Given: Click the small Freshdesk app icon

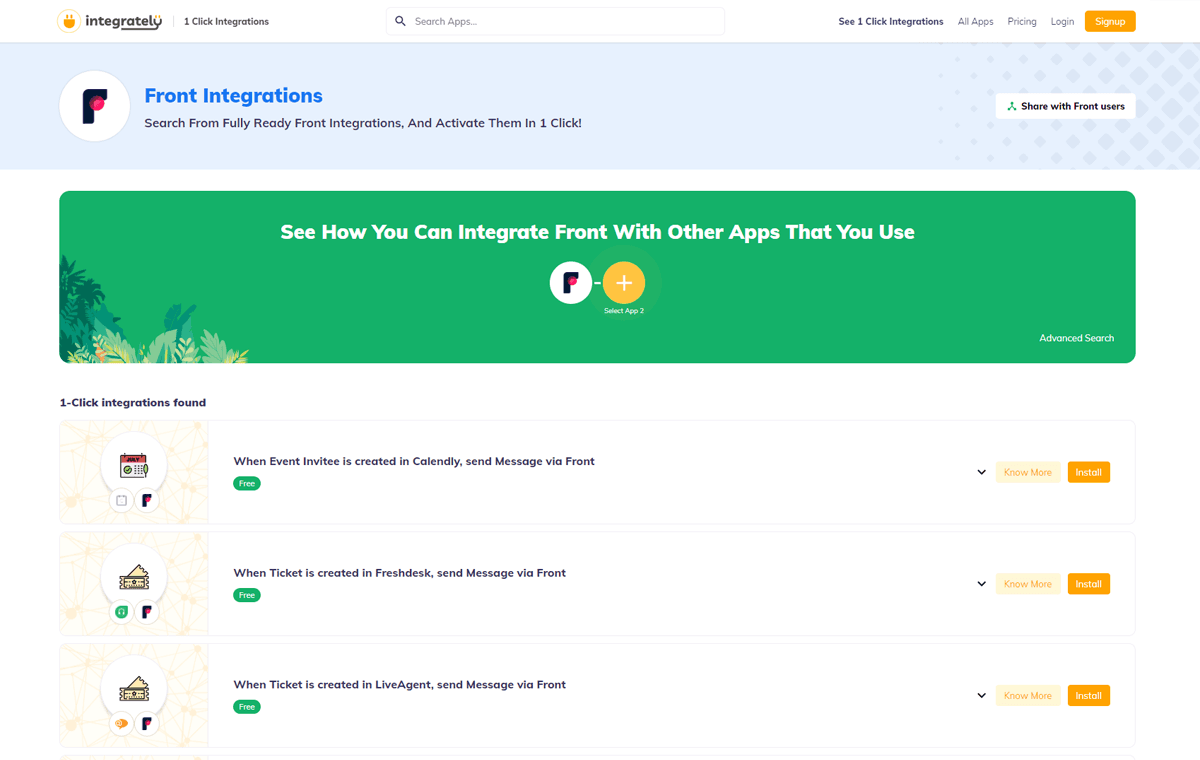Looking at the screenshot, I should [x=121, y=612].
